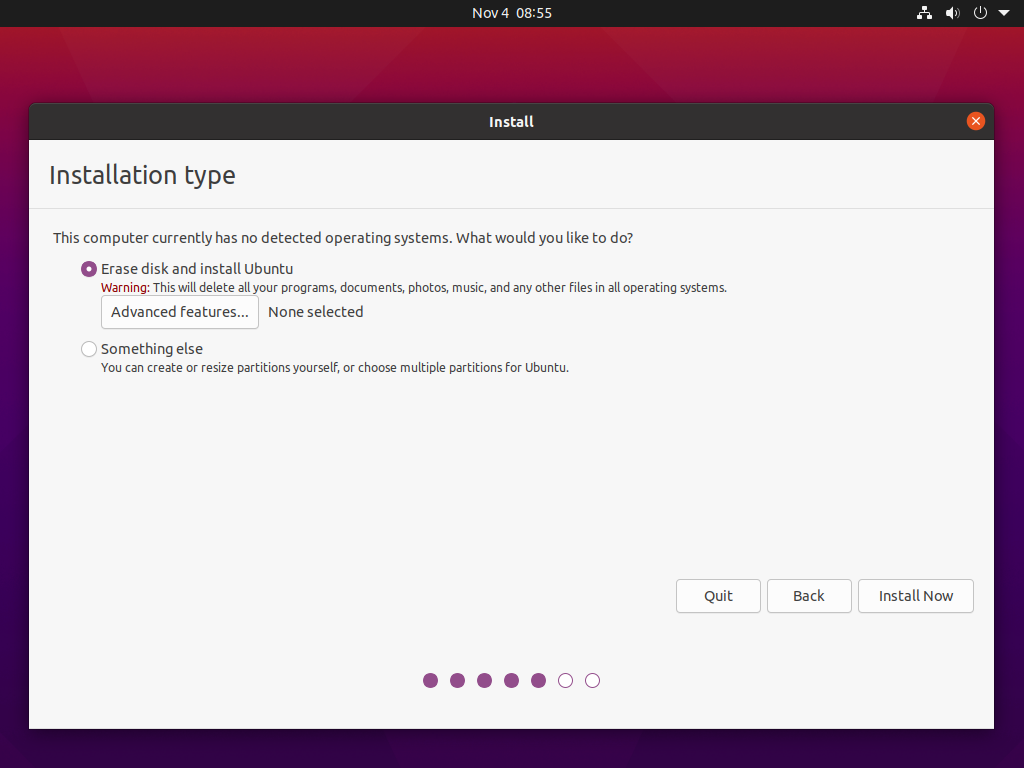
Task: Open the network status icon in top bar
Action: 924,13
